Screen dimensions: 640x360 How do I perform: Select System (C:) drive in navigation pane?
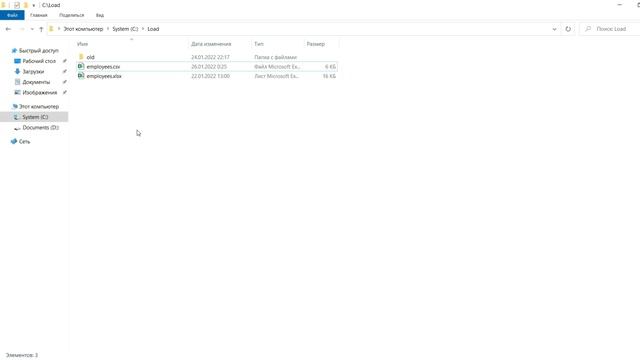pyautogui.click(x=35, y=117)
